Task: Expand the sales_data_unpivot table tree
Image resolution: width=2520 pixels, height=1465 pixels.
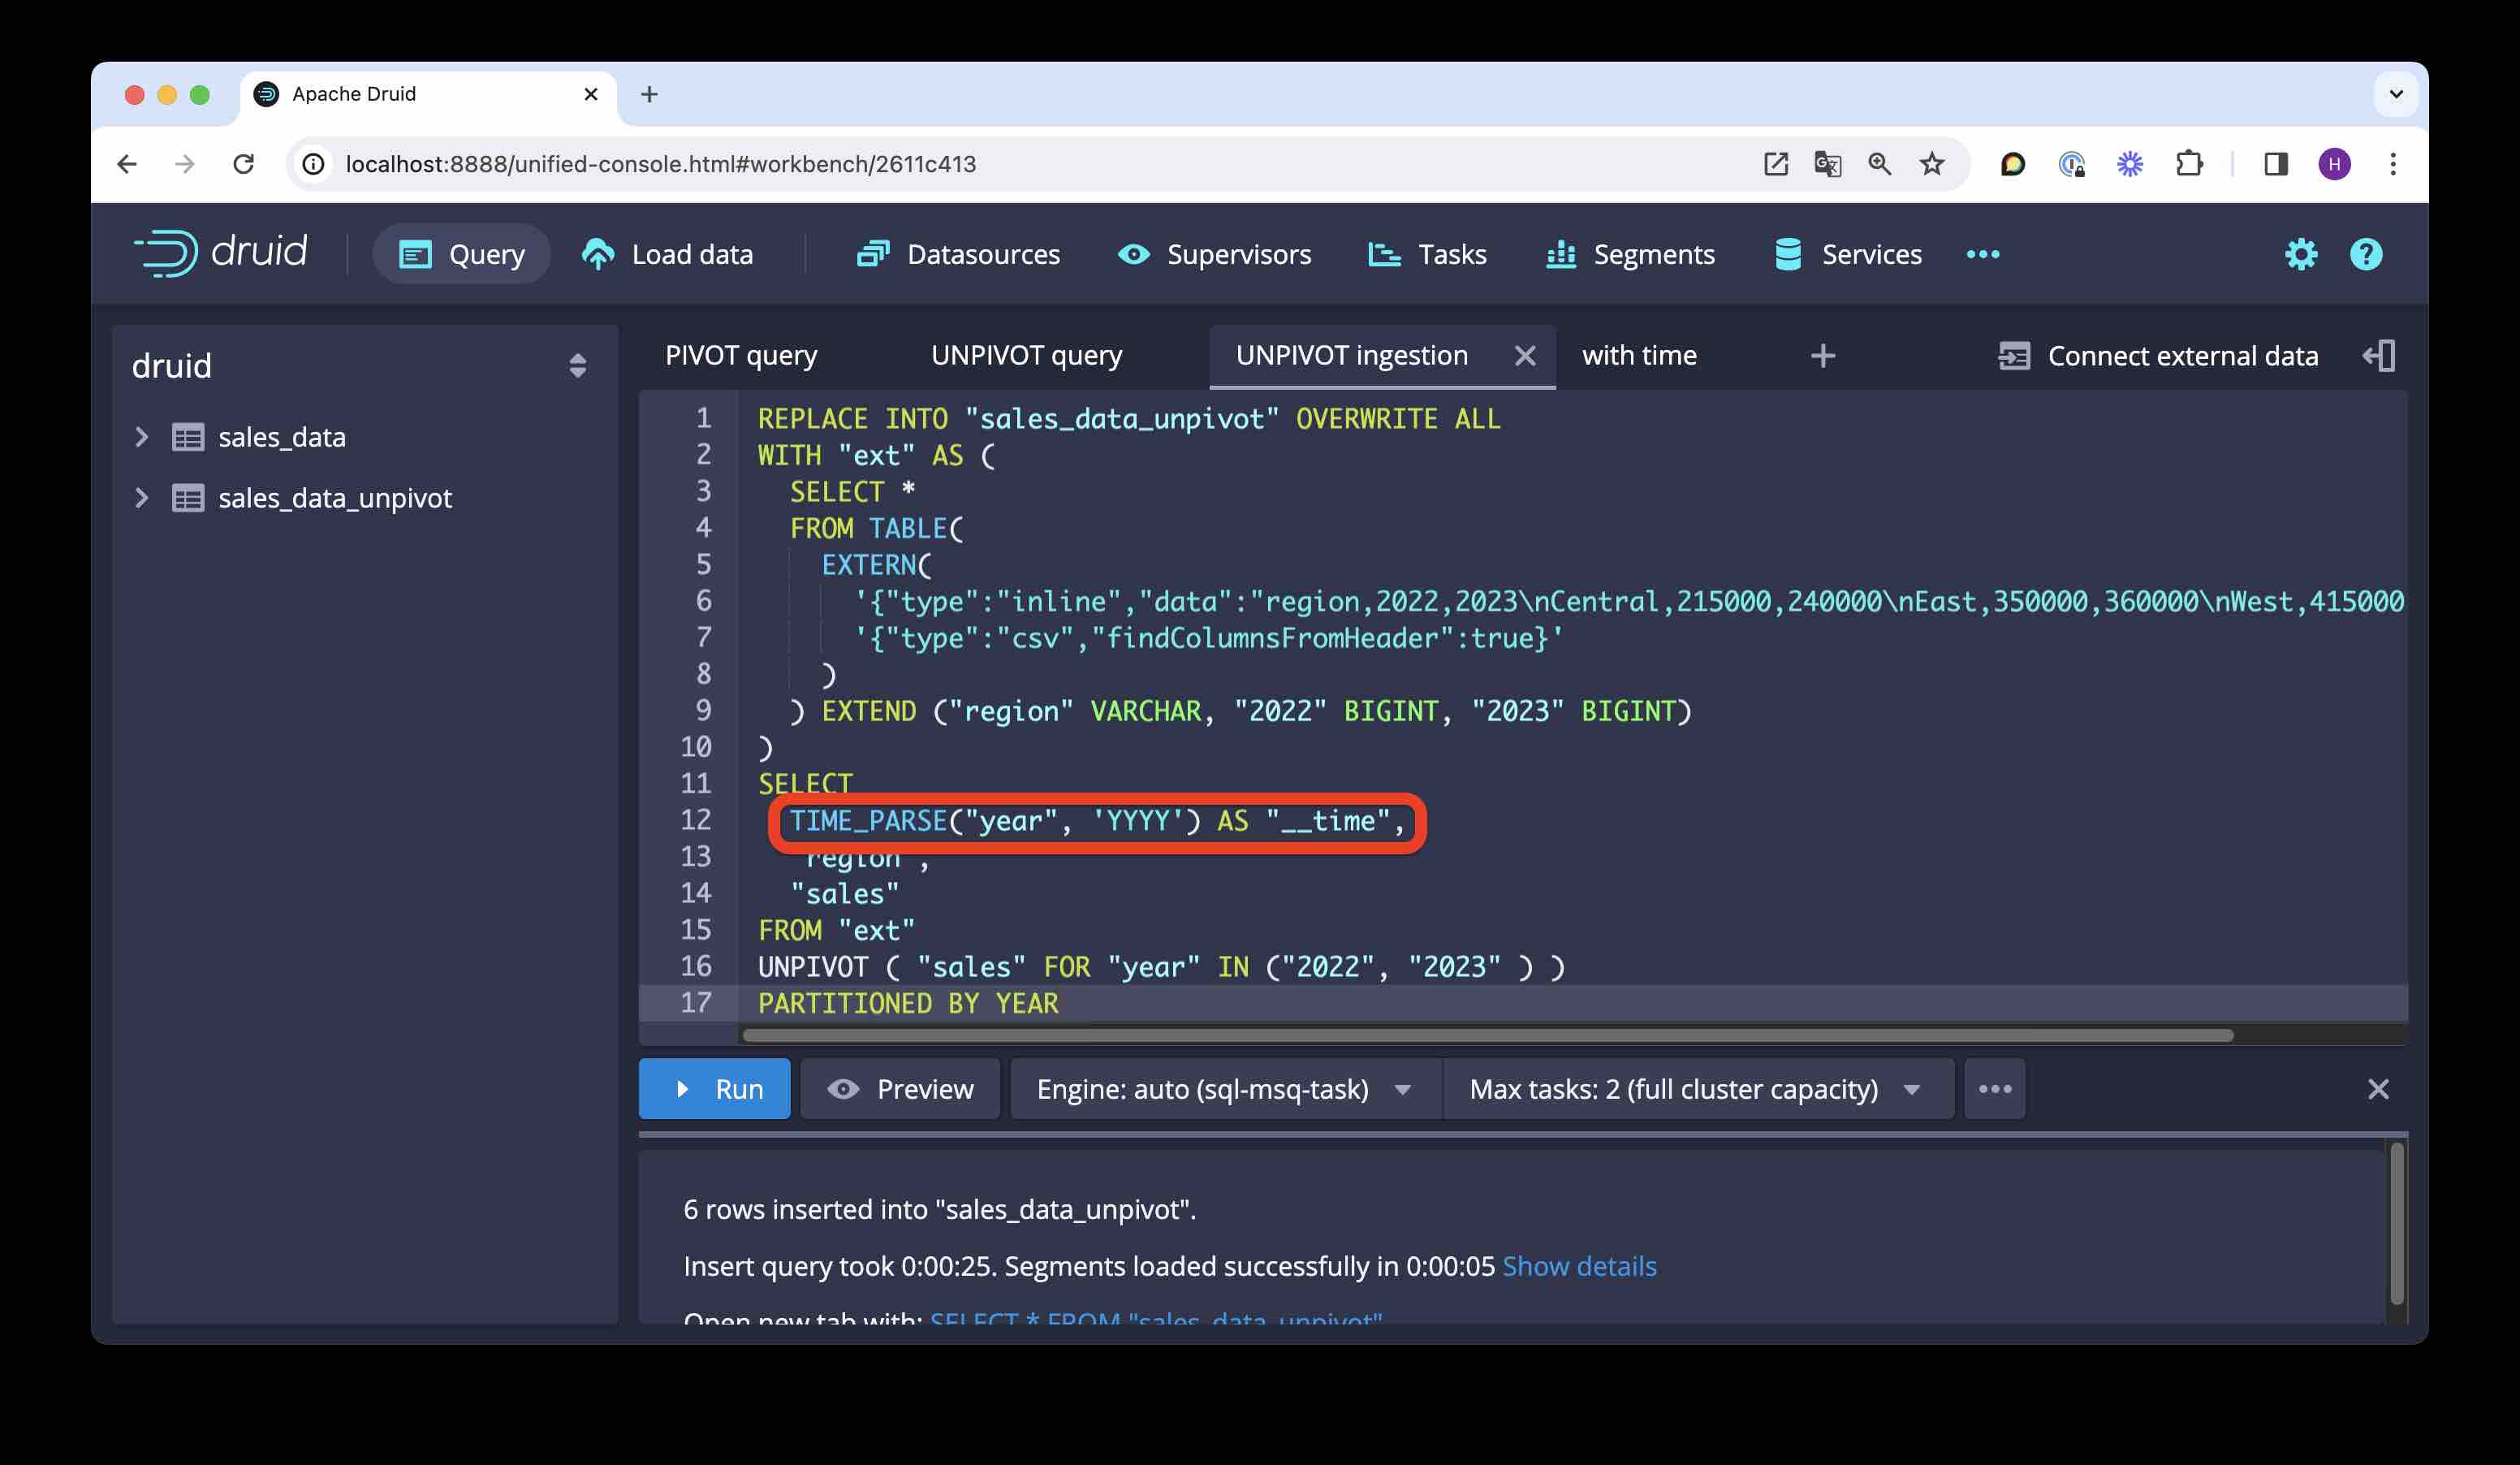Action: tap(142, 498)
